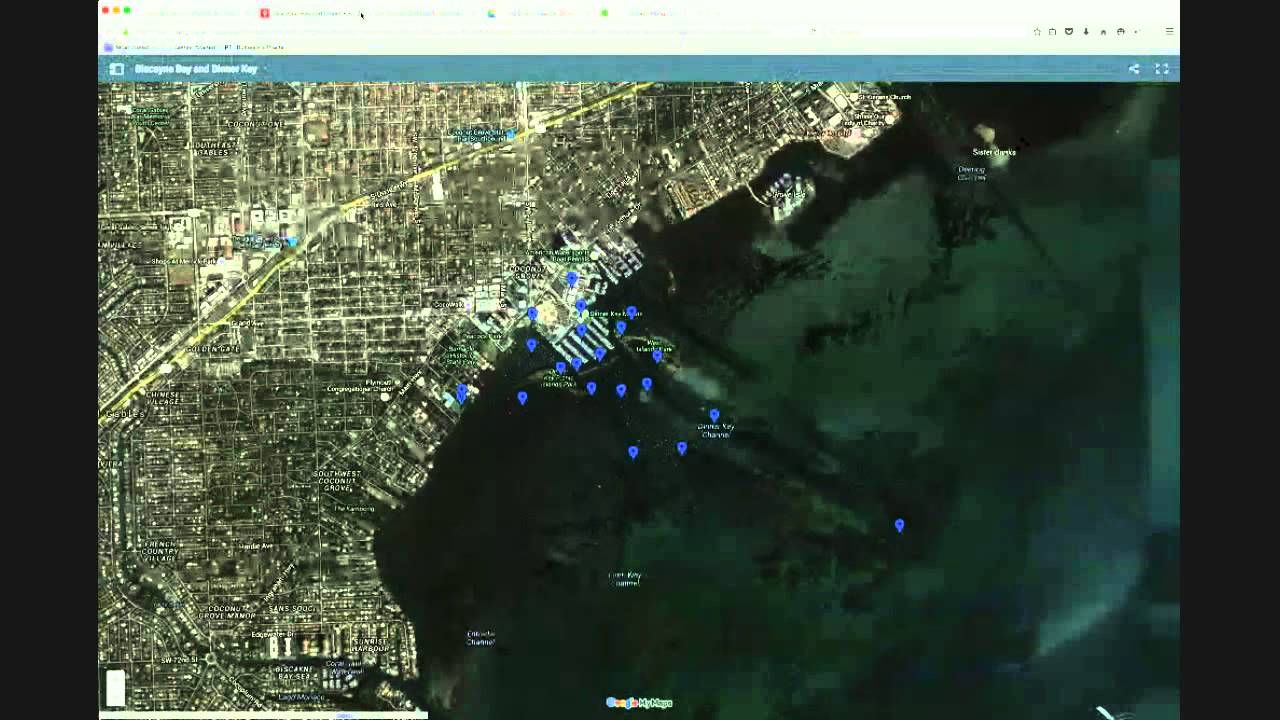The image size is (1280, 720).
Task: Click the FRENCH COUNTRY VILLAGE label
Action: (x=160, y=550)
